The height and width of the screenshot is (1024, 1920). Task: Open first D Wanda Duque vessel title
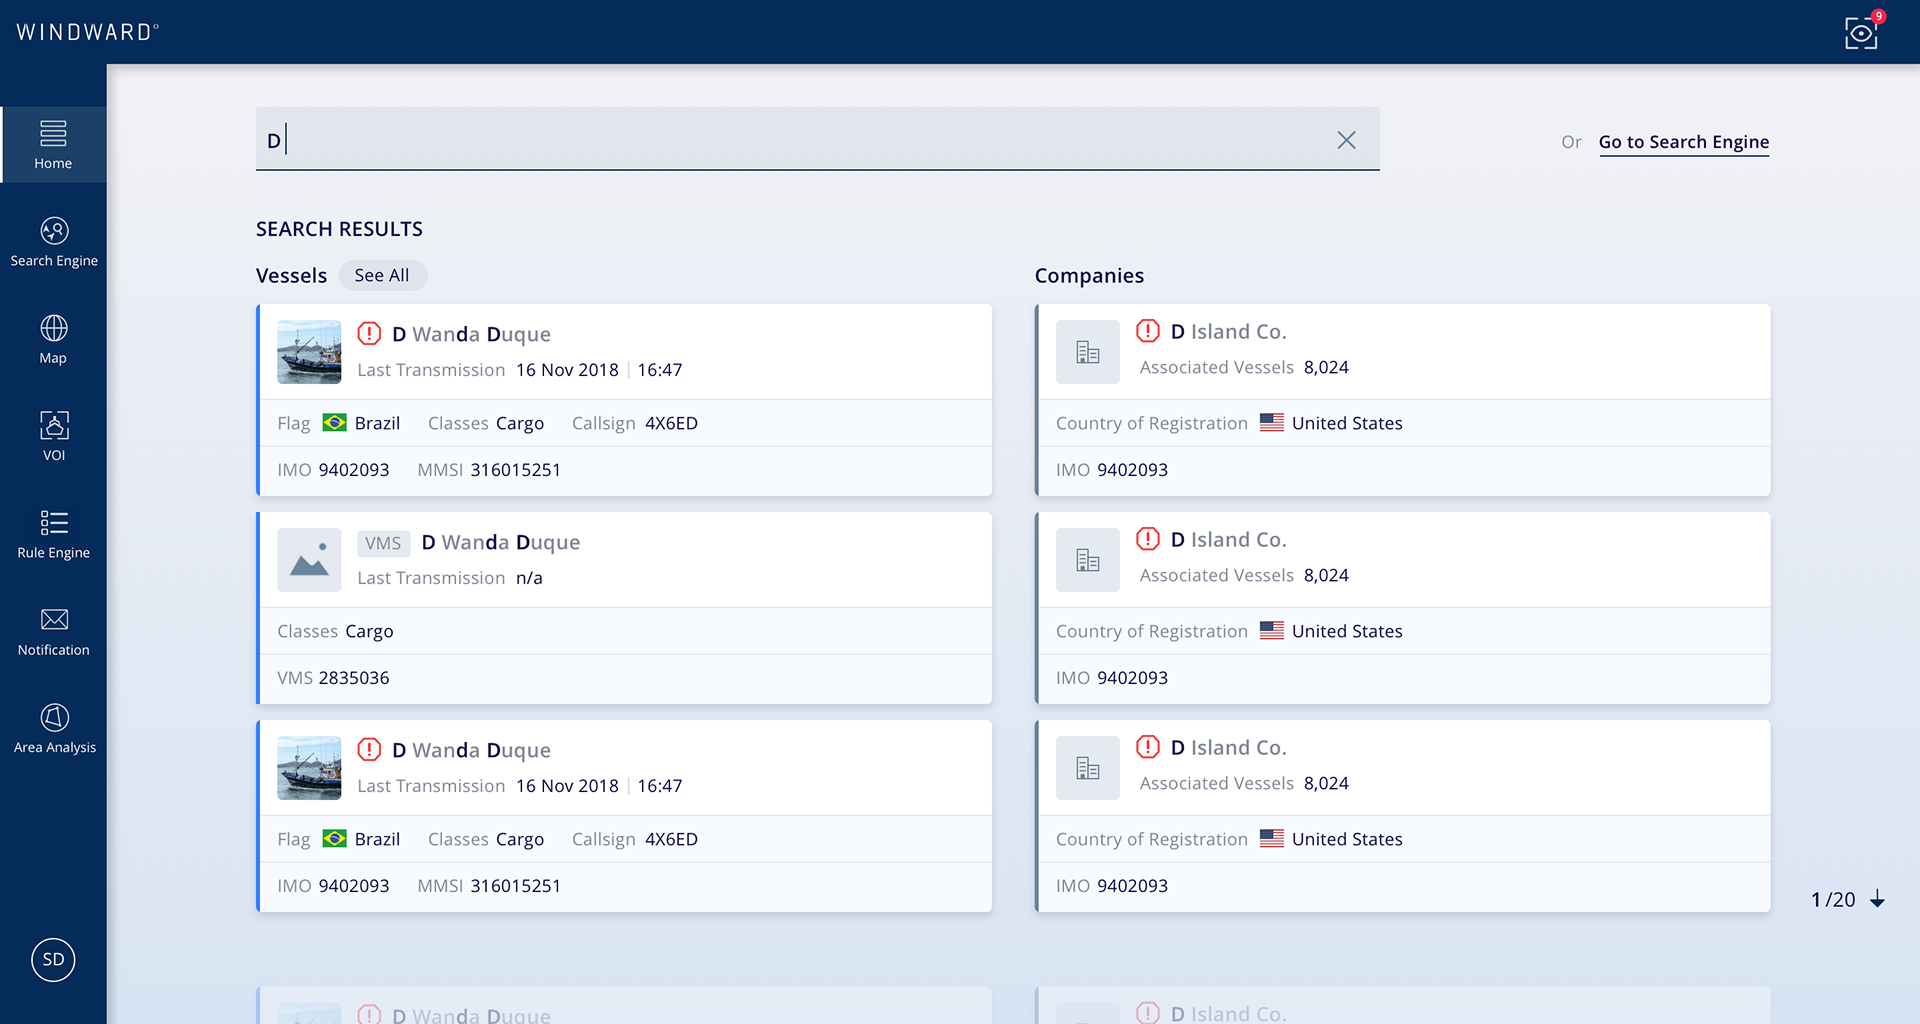click(471, 334)
